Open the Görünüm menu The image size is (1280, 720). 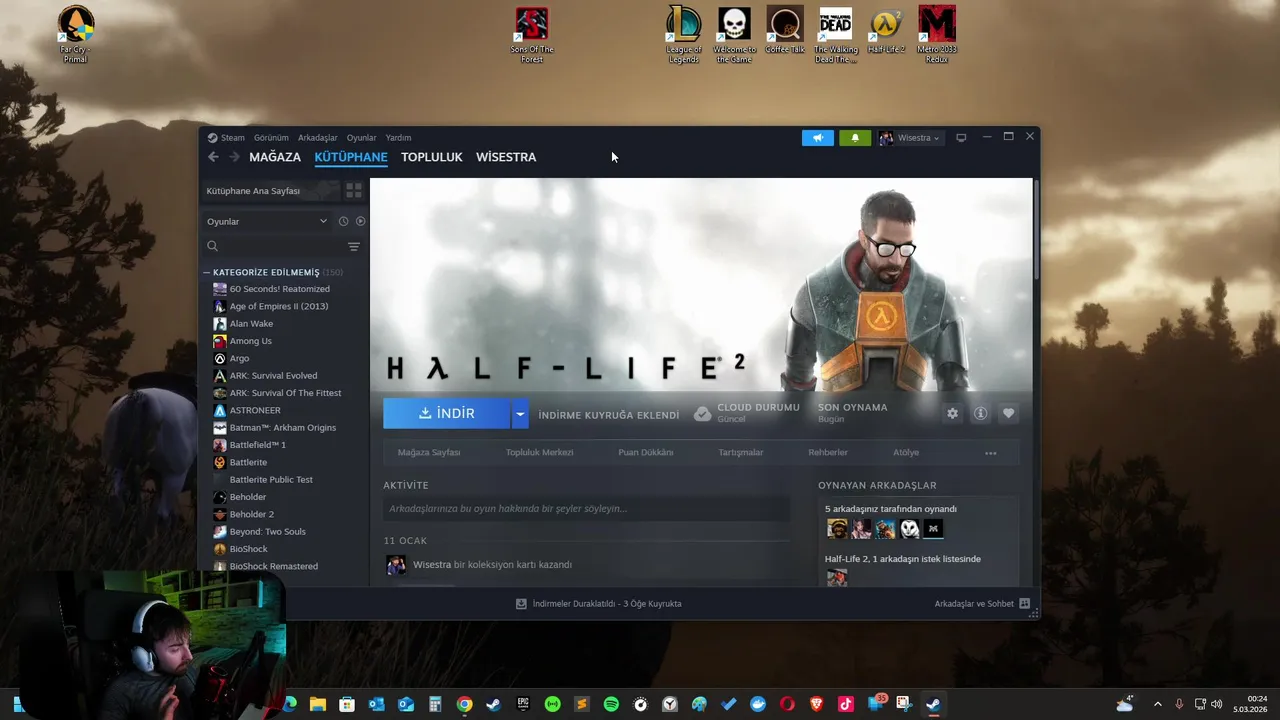click(x=271, y=138)
